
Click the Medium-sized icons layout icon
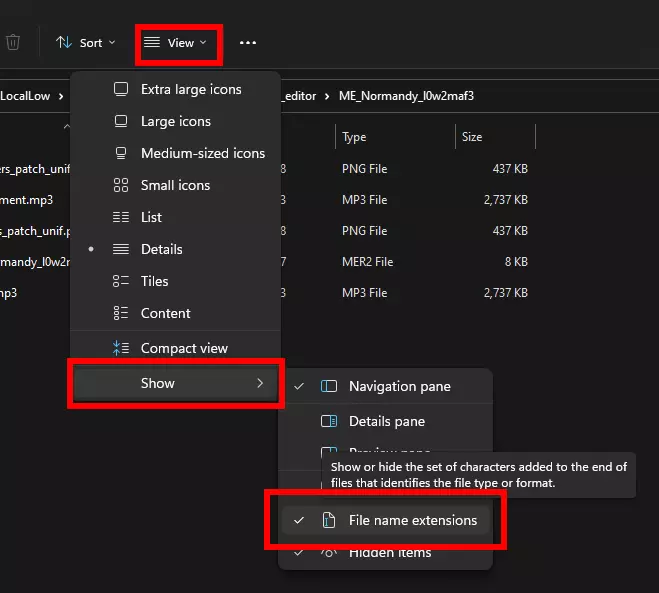[121, 153]
